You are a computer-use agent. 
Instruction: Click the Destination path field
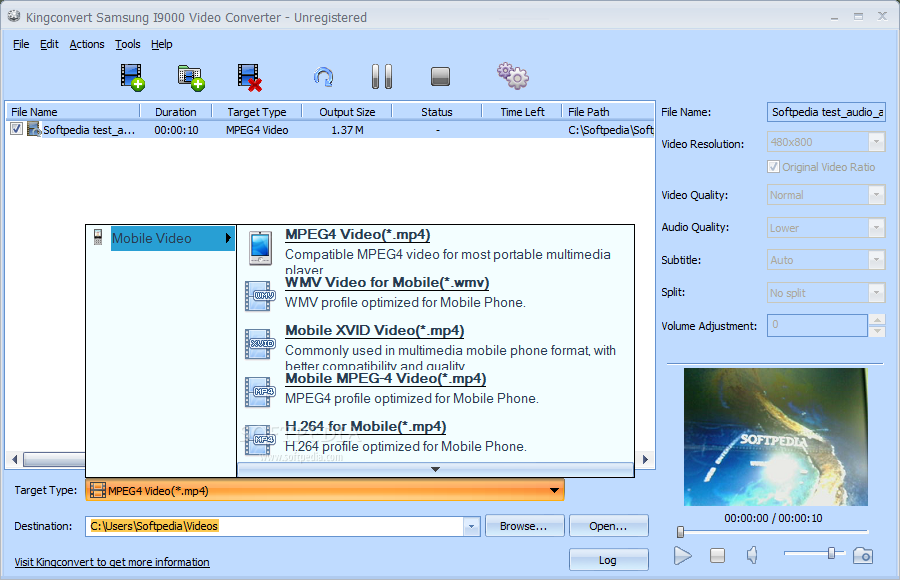click(275, 526)
